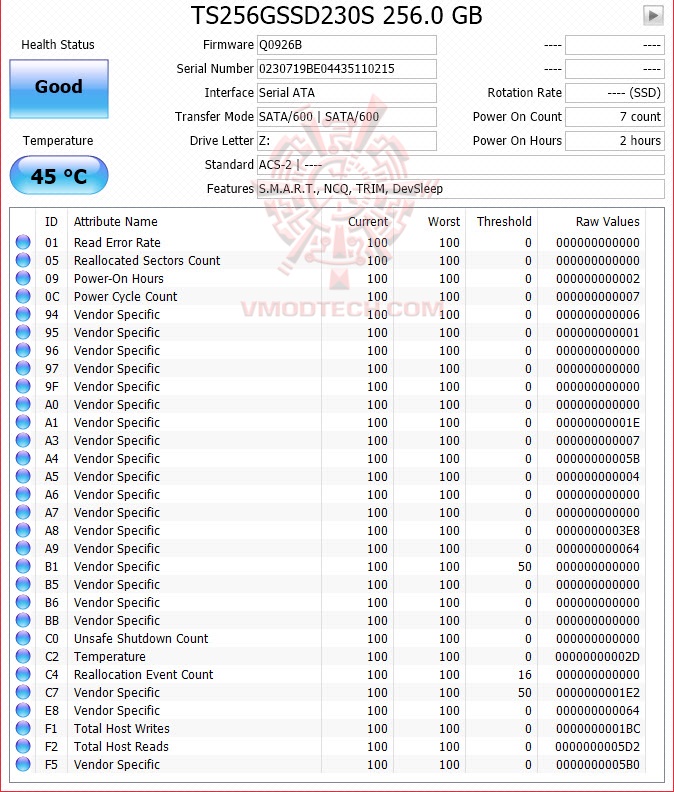Click status icon for Total Host Reads

coord(23,747)
